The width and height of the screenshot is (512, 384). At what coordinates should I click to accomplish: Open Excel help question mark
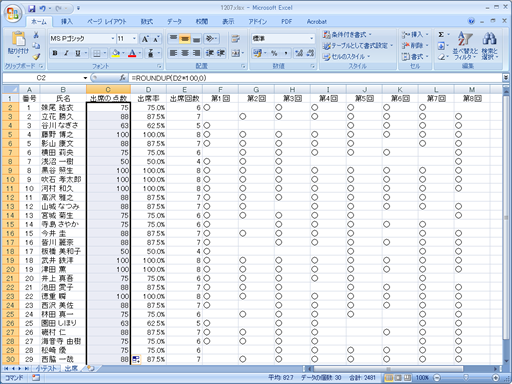471,21
